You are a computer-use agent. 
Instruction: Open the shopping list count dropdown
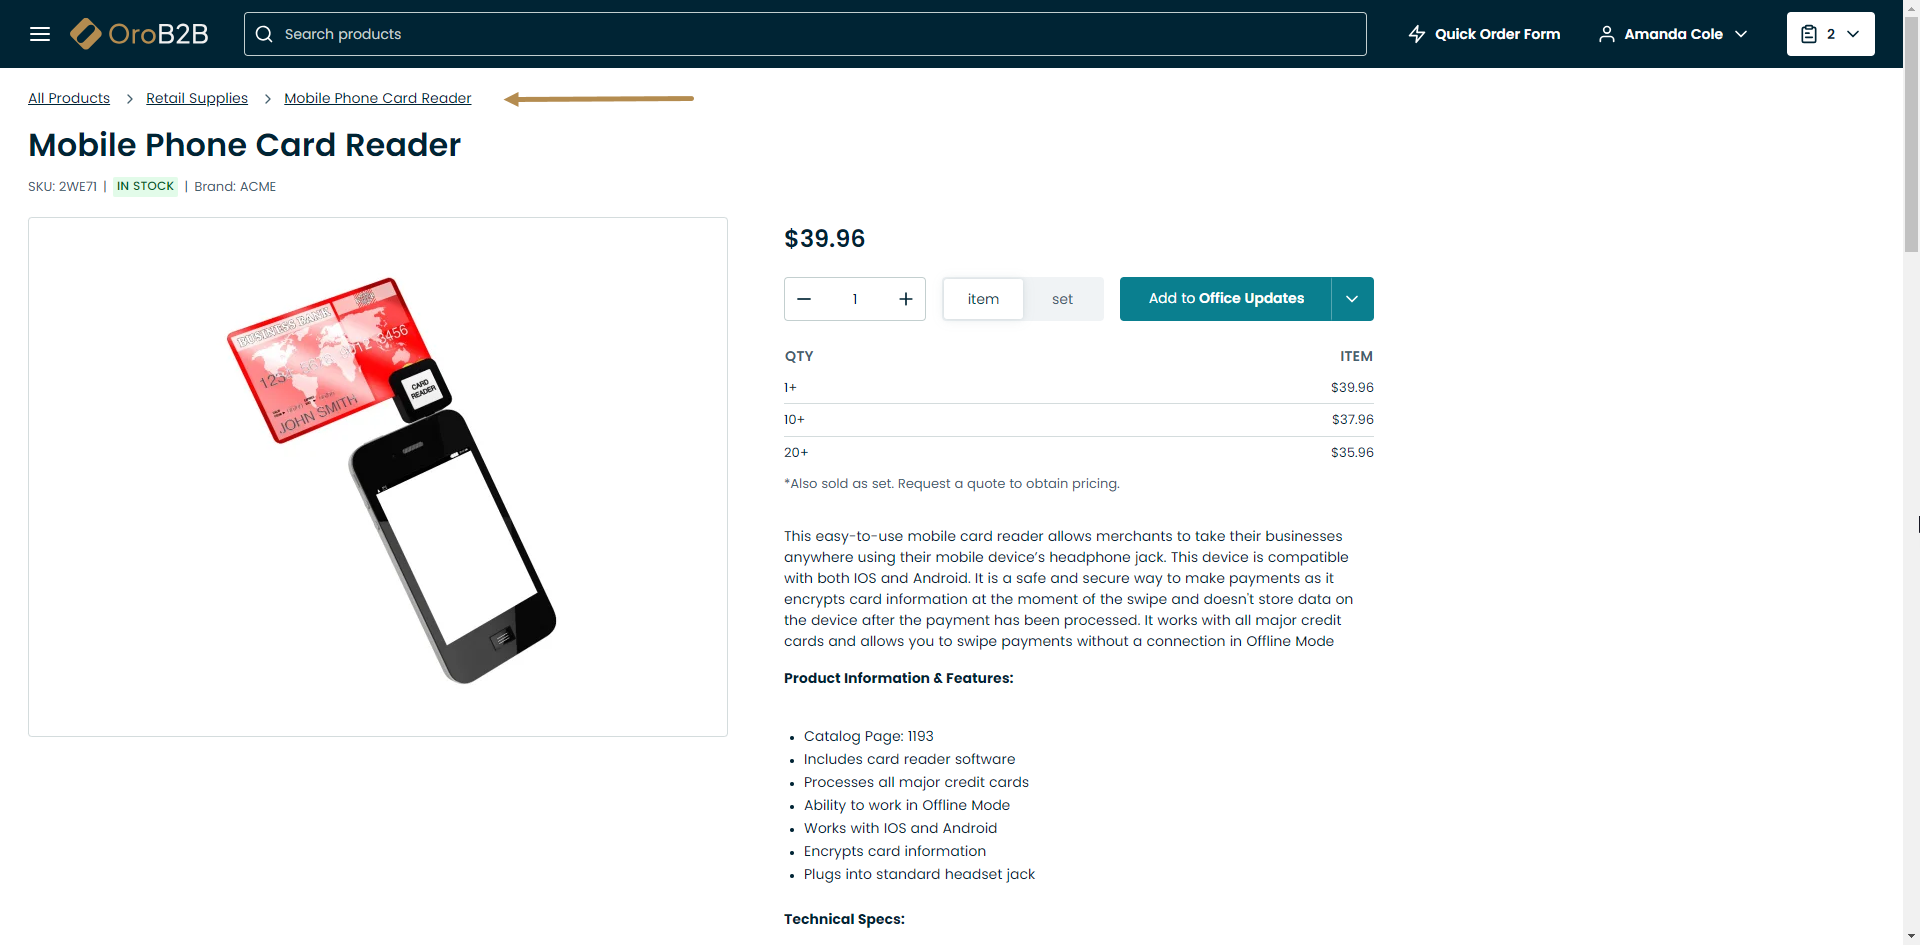pos(1853,34)
